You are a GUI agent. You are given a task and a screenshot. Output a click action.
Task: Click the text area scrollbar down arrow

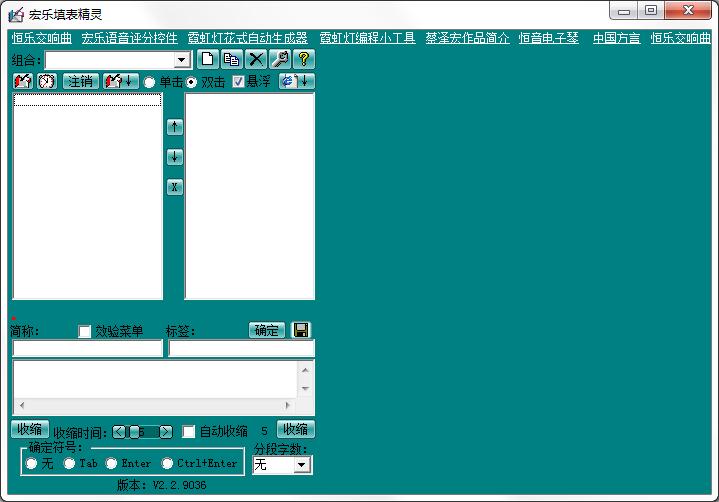coord(305,389)
